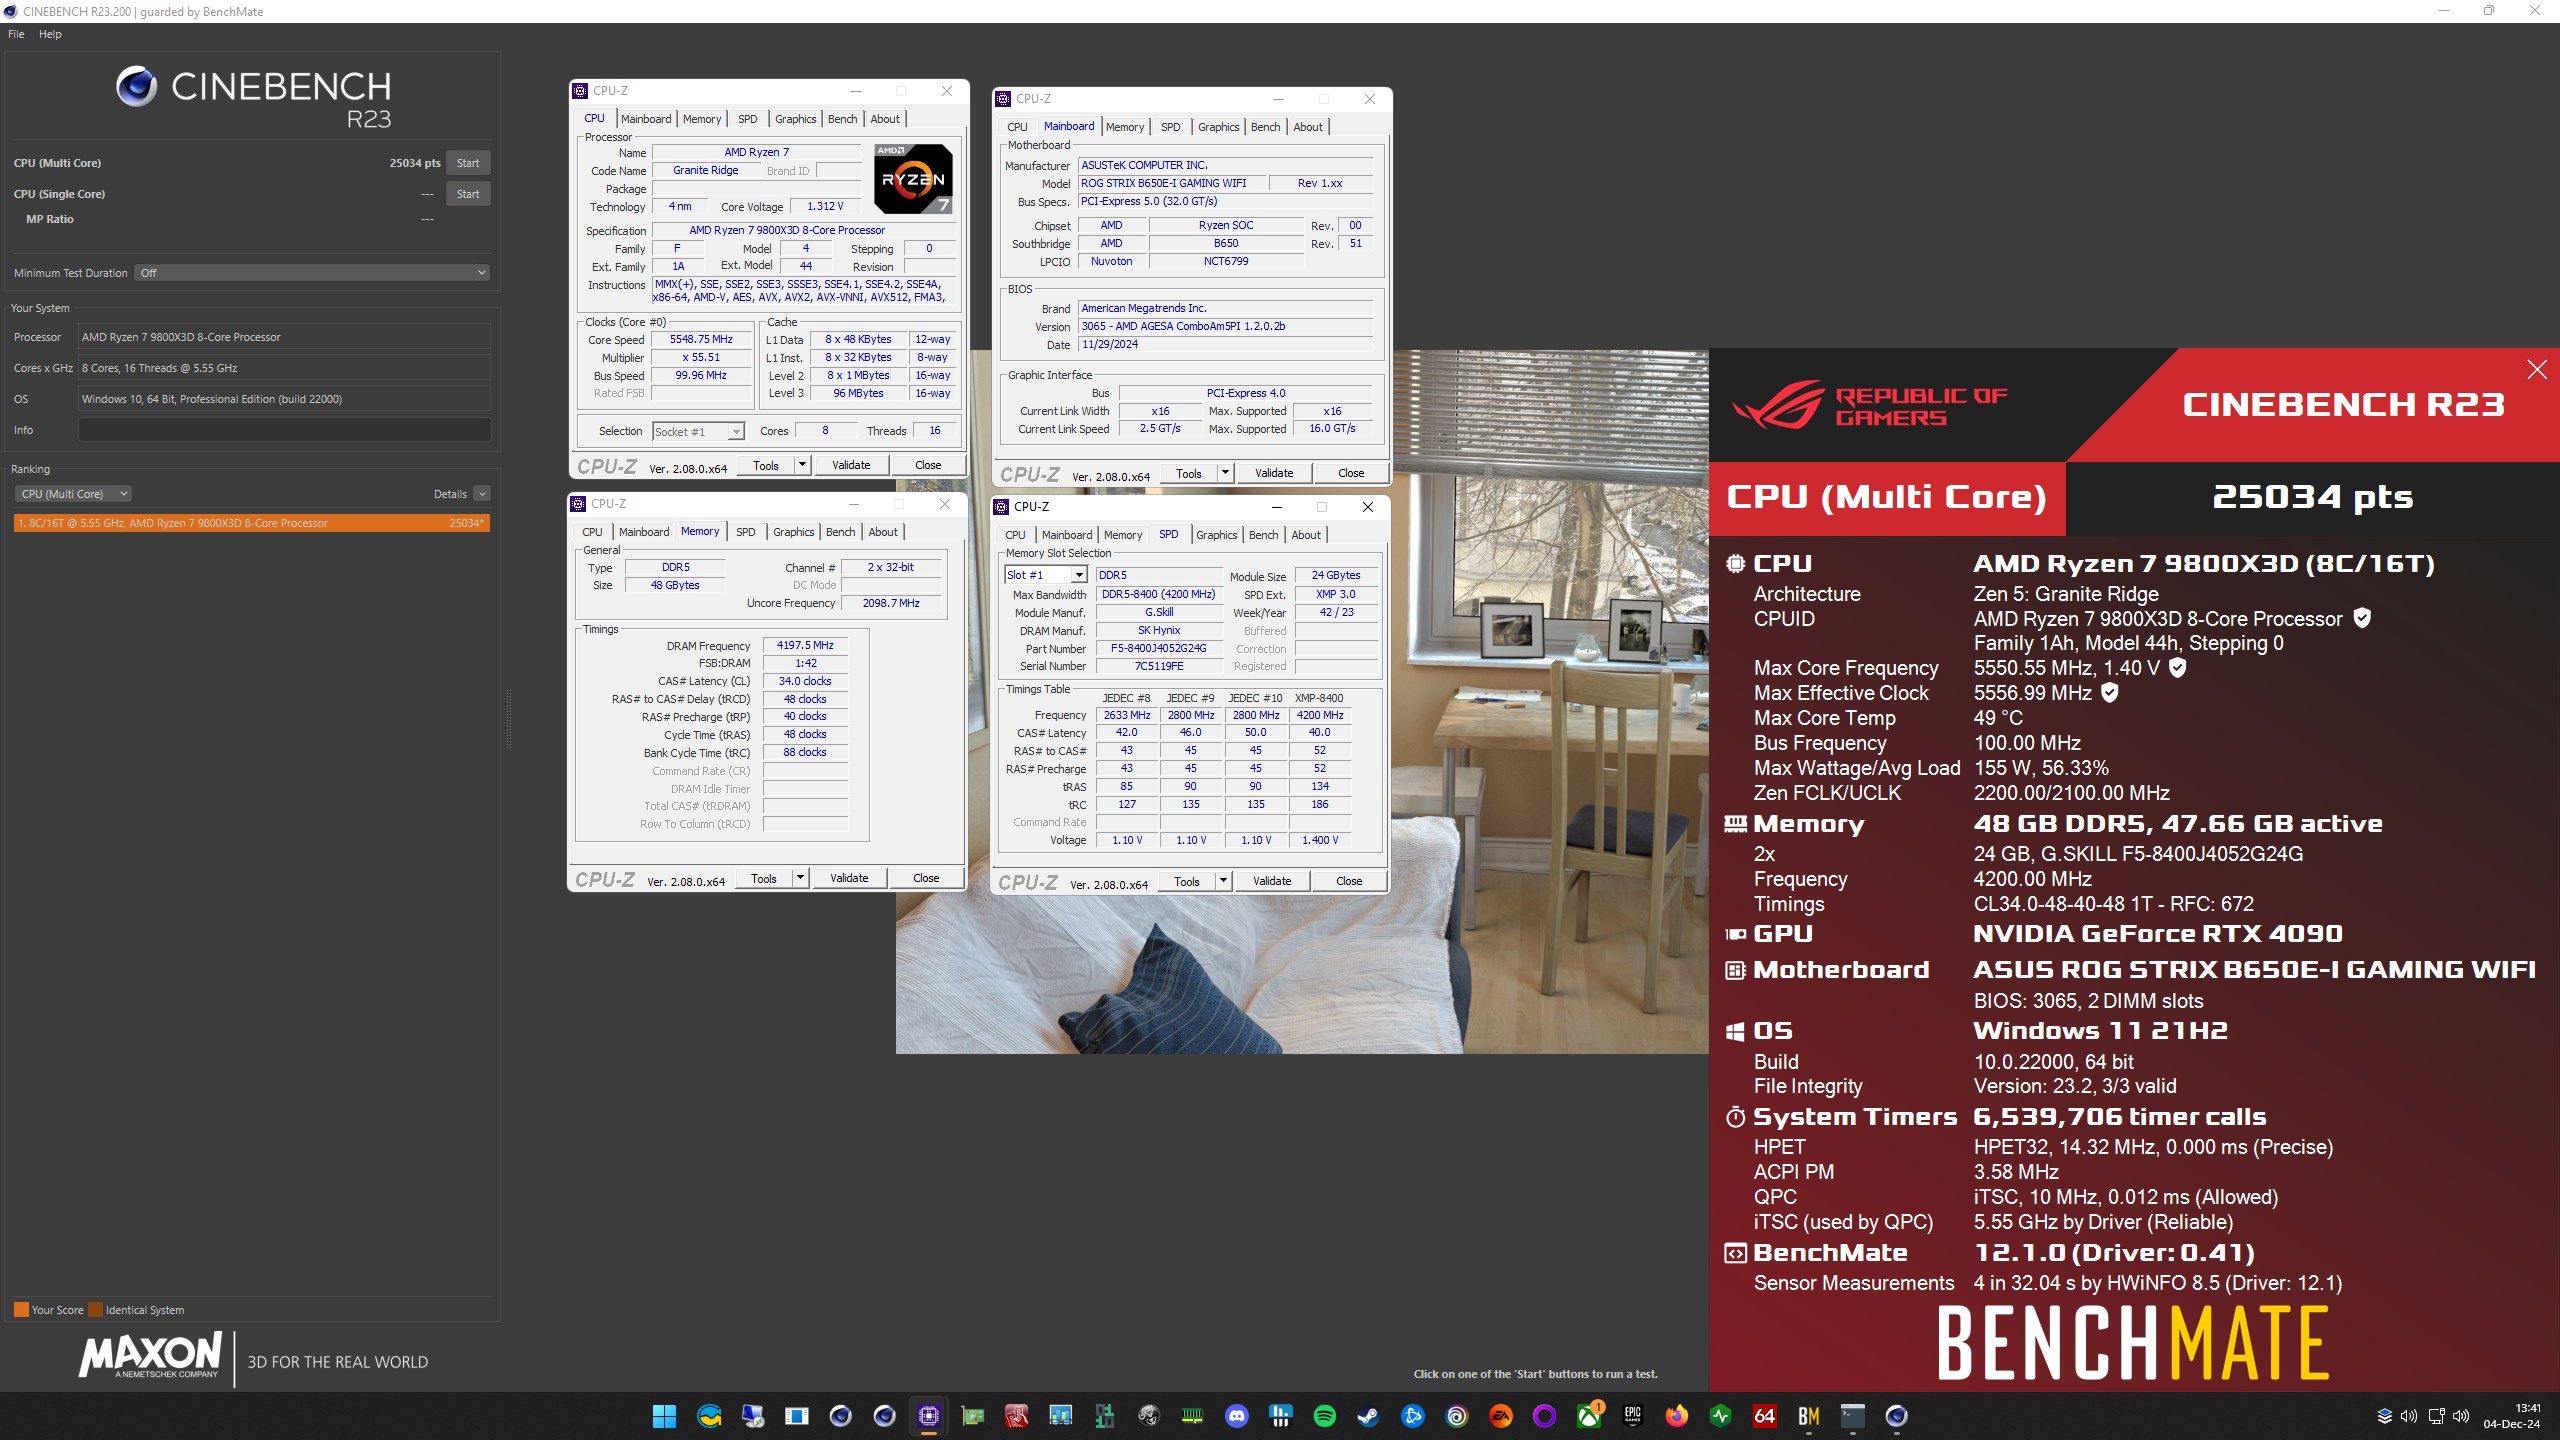This screenshot has width=2560, height=1440.
Task: Click Close button in SPD tab CPU-Z window
Action: click(x=1349, y=881)
